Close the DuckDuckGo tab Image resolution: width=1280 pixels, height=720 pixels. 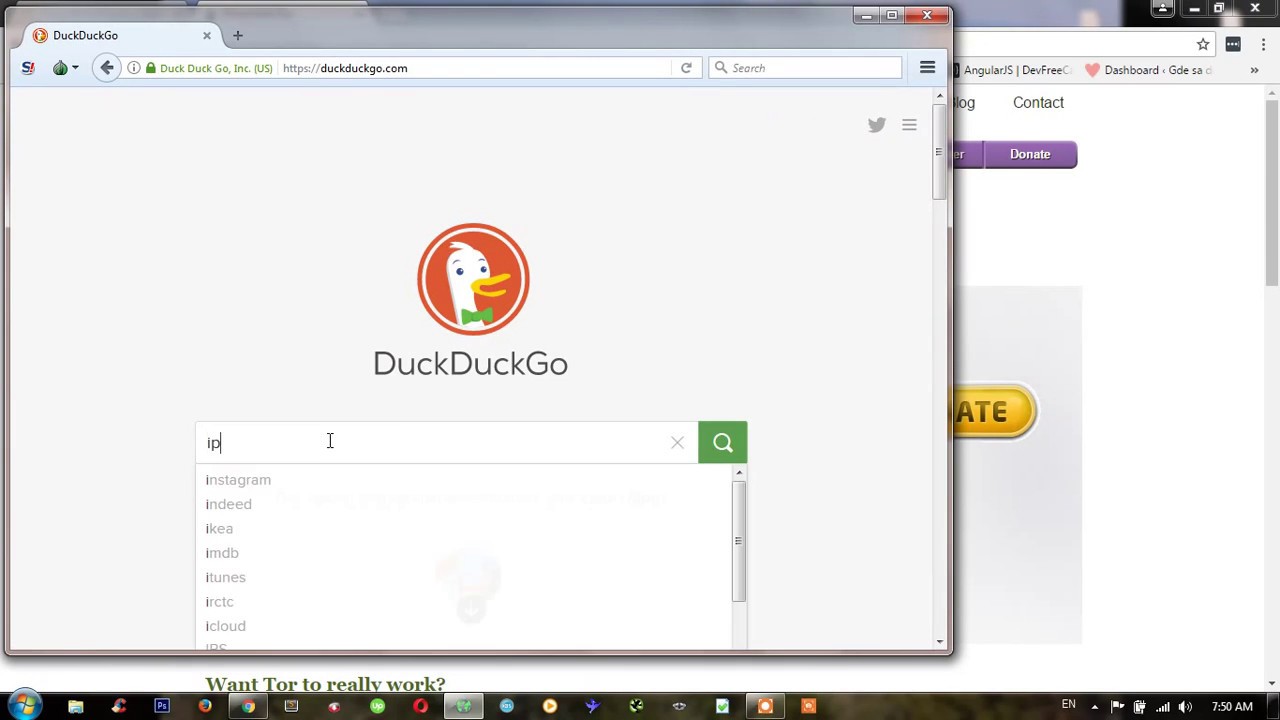click(x=207, y=35)
